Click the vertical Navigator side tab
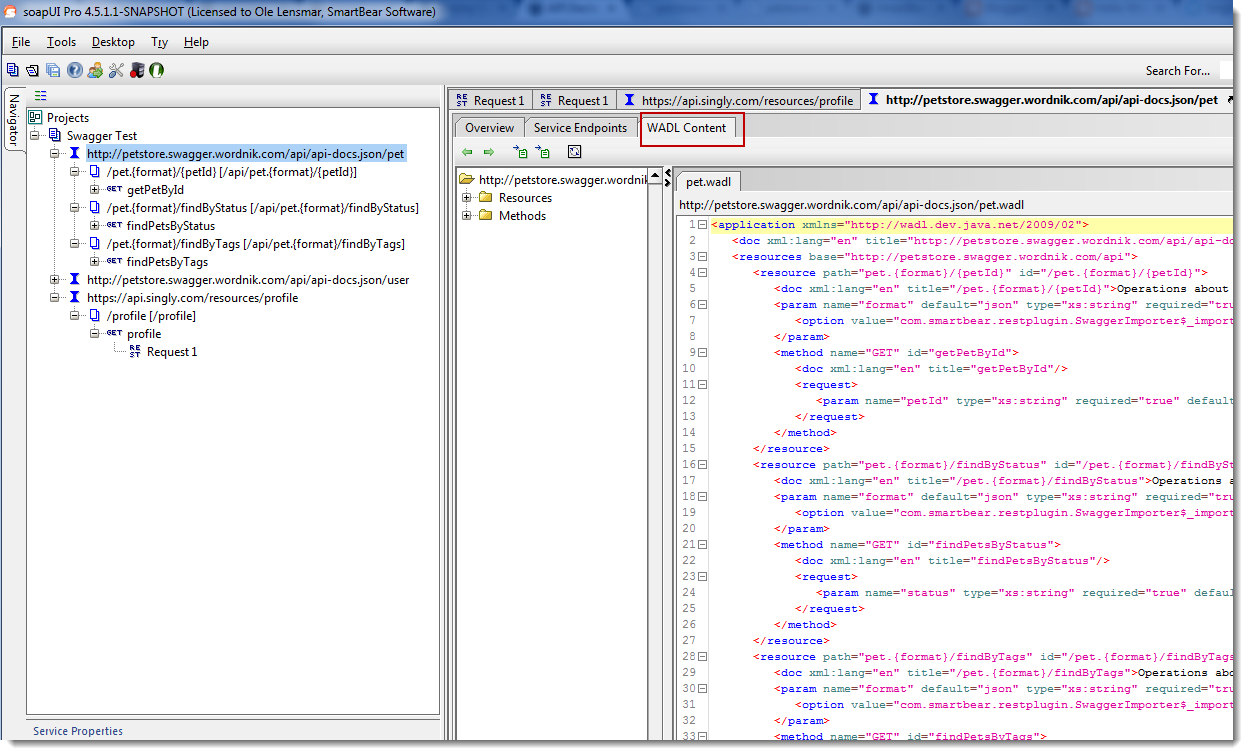This screenshot has width=1248, height=755. click(x=13, y=120)
